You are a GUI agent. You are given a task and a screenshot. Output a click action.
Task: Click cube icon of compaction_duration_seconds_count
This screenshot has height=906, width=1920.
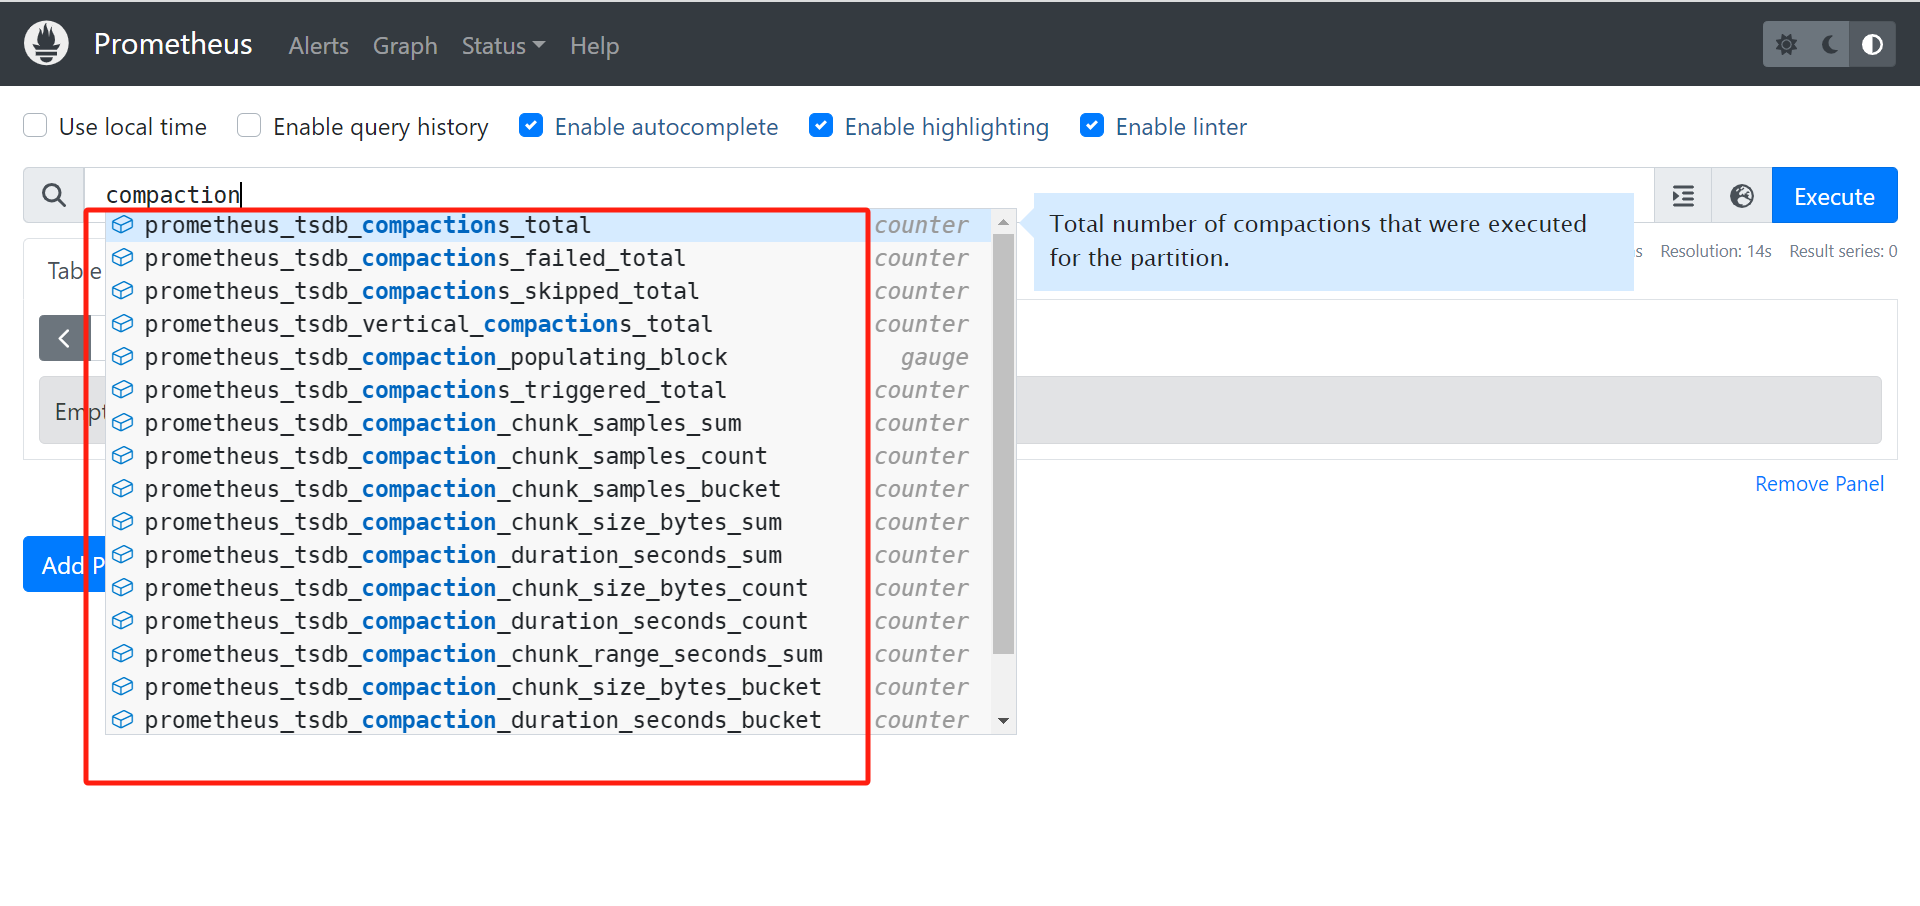pos(122,621)
